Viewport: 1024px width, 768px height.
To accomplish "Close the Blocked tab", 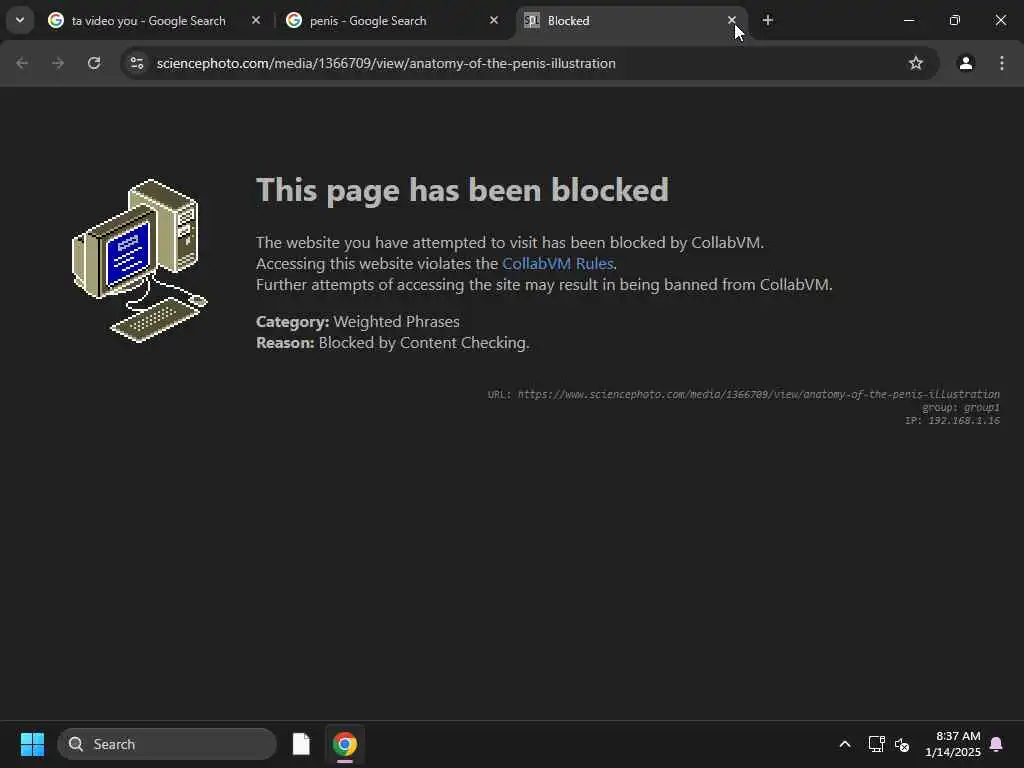I will 731,20.
